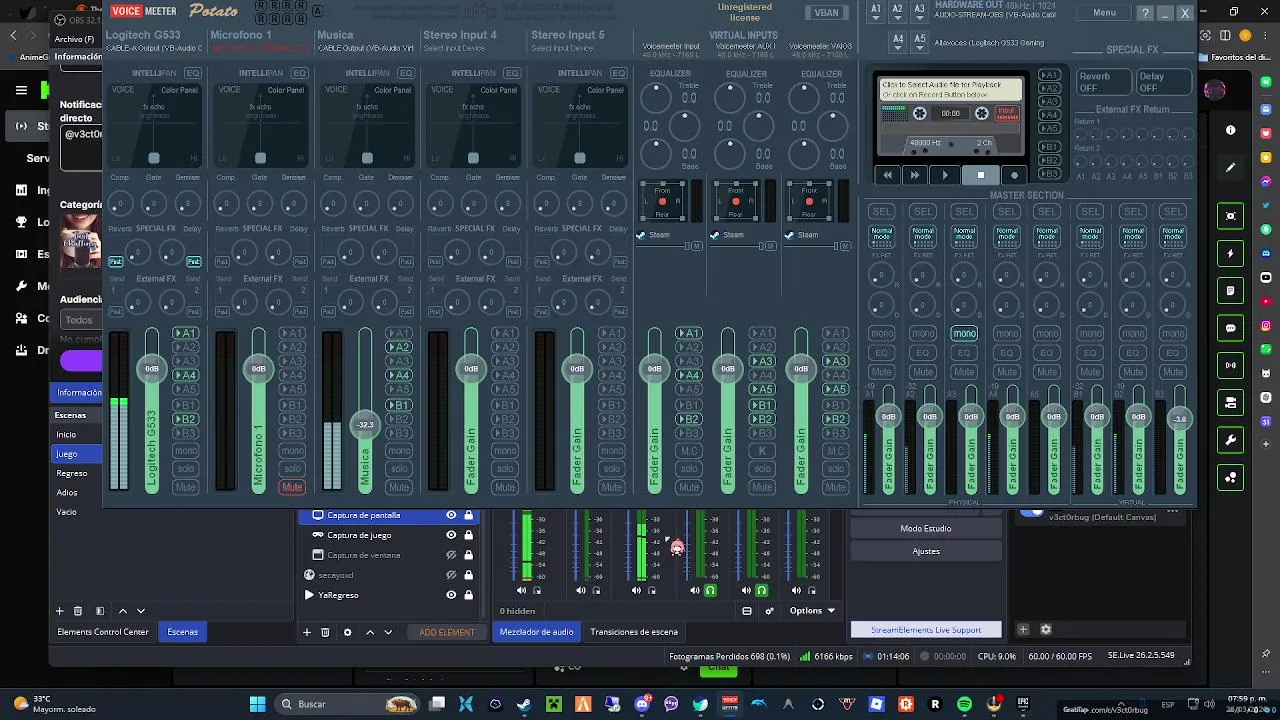Select the Regreso scene
1280x720 pixels.
coord(72,473)
